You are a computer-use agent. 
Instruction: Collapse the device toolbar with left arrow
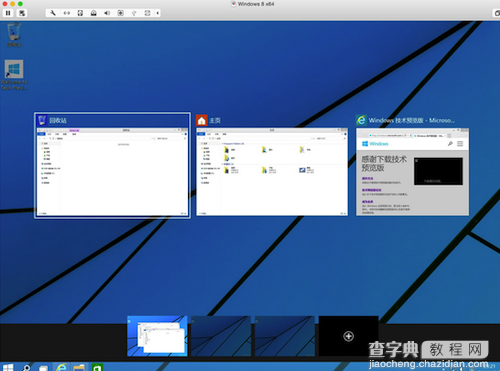pos(157,13)
